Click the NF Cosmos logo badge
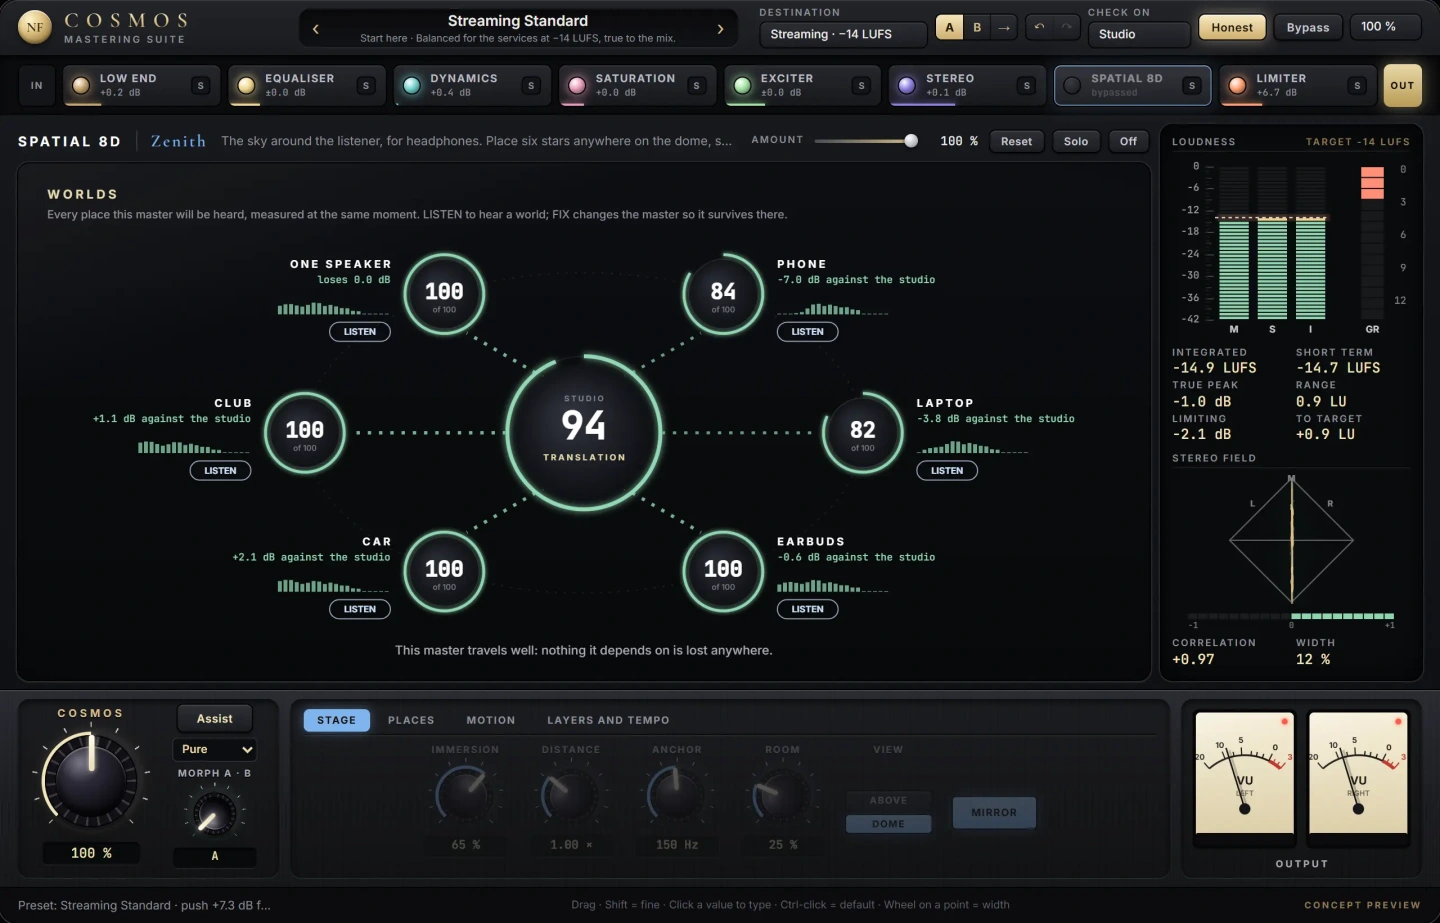This screenshot has width=1440, height=923. tap(35, 27)
